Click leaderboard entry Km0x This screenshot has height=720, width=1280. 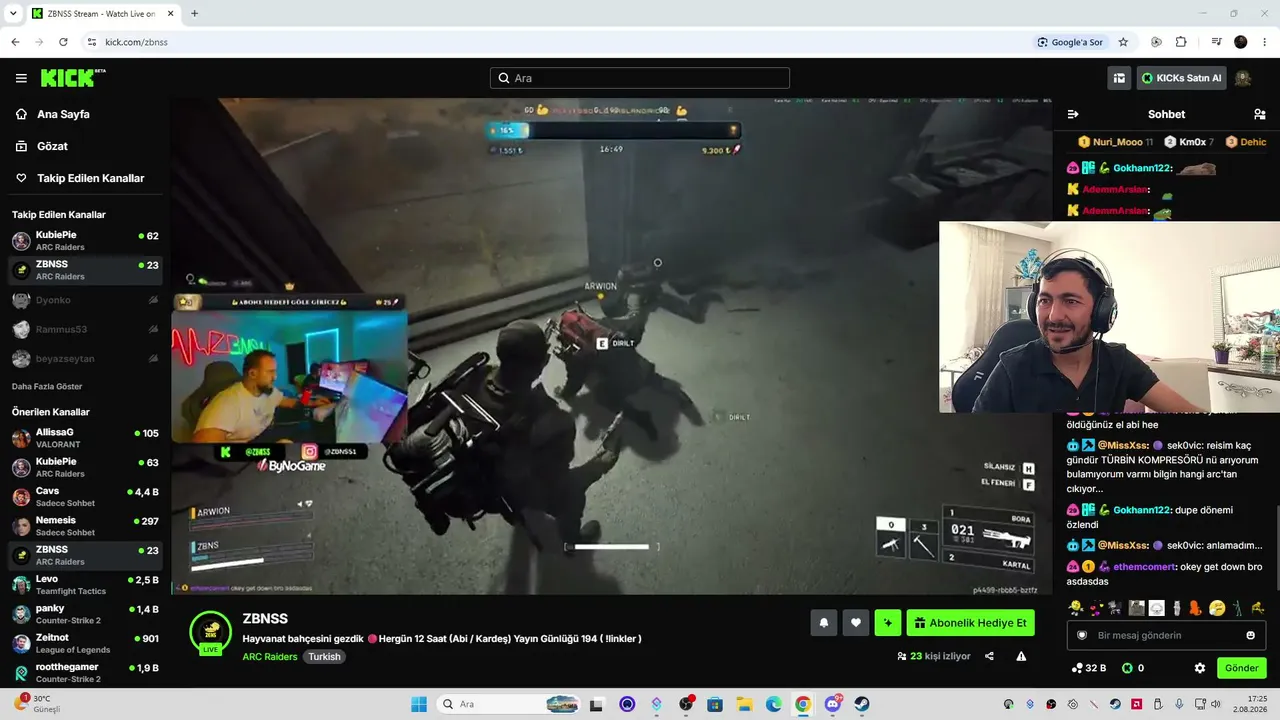pos(1188,142)
